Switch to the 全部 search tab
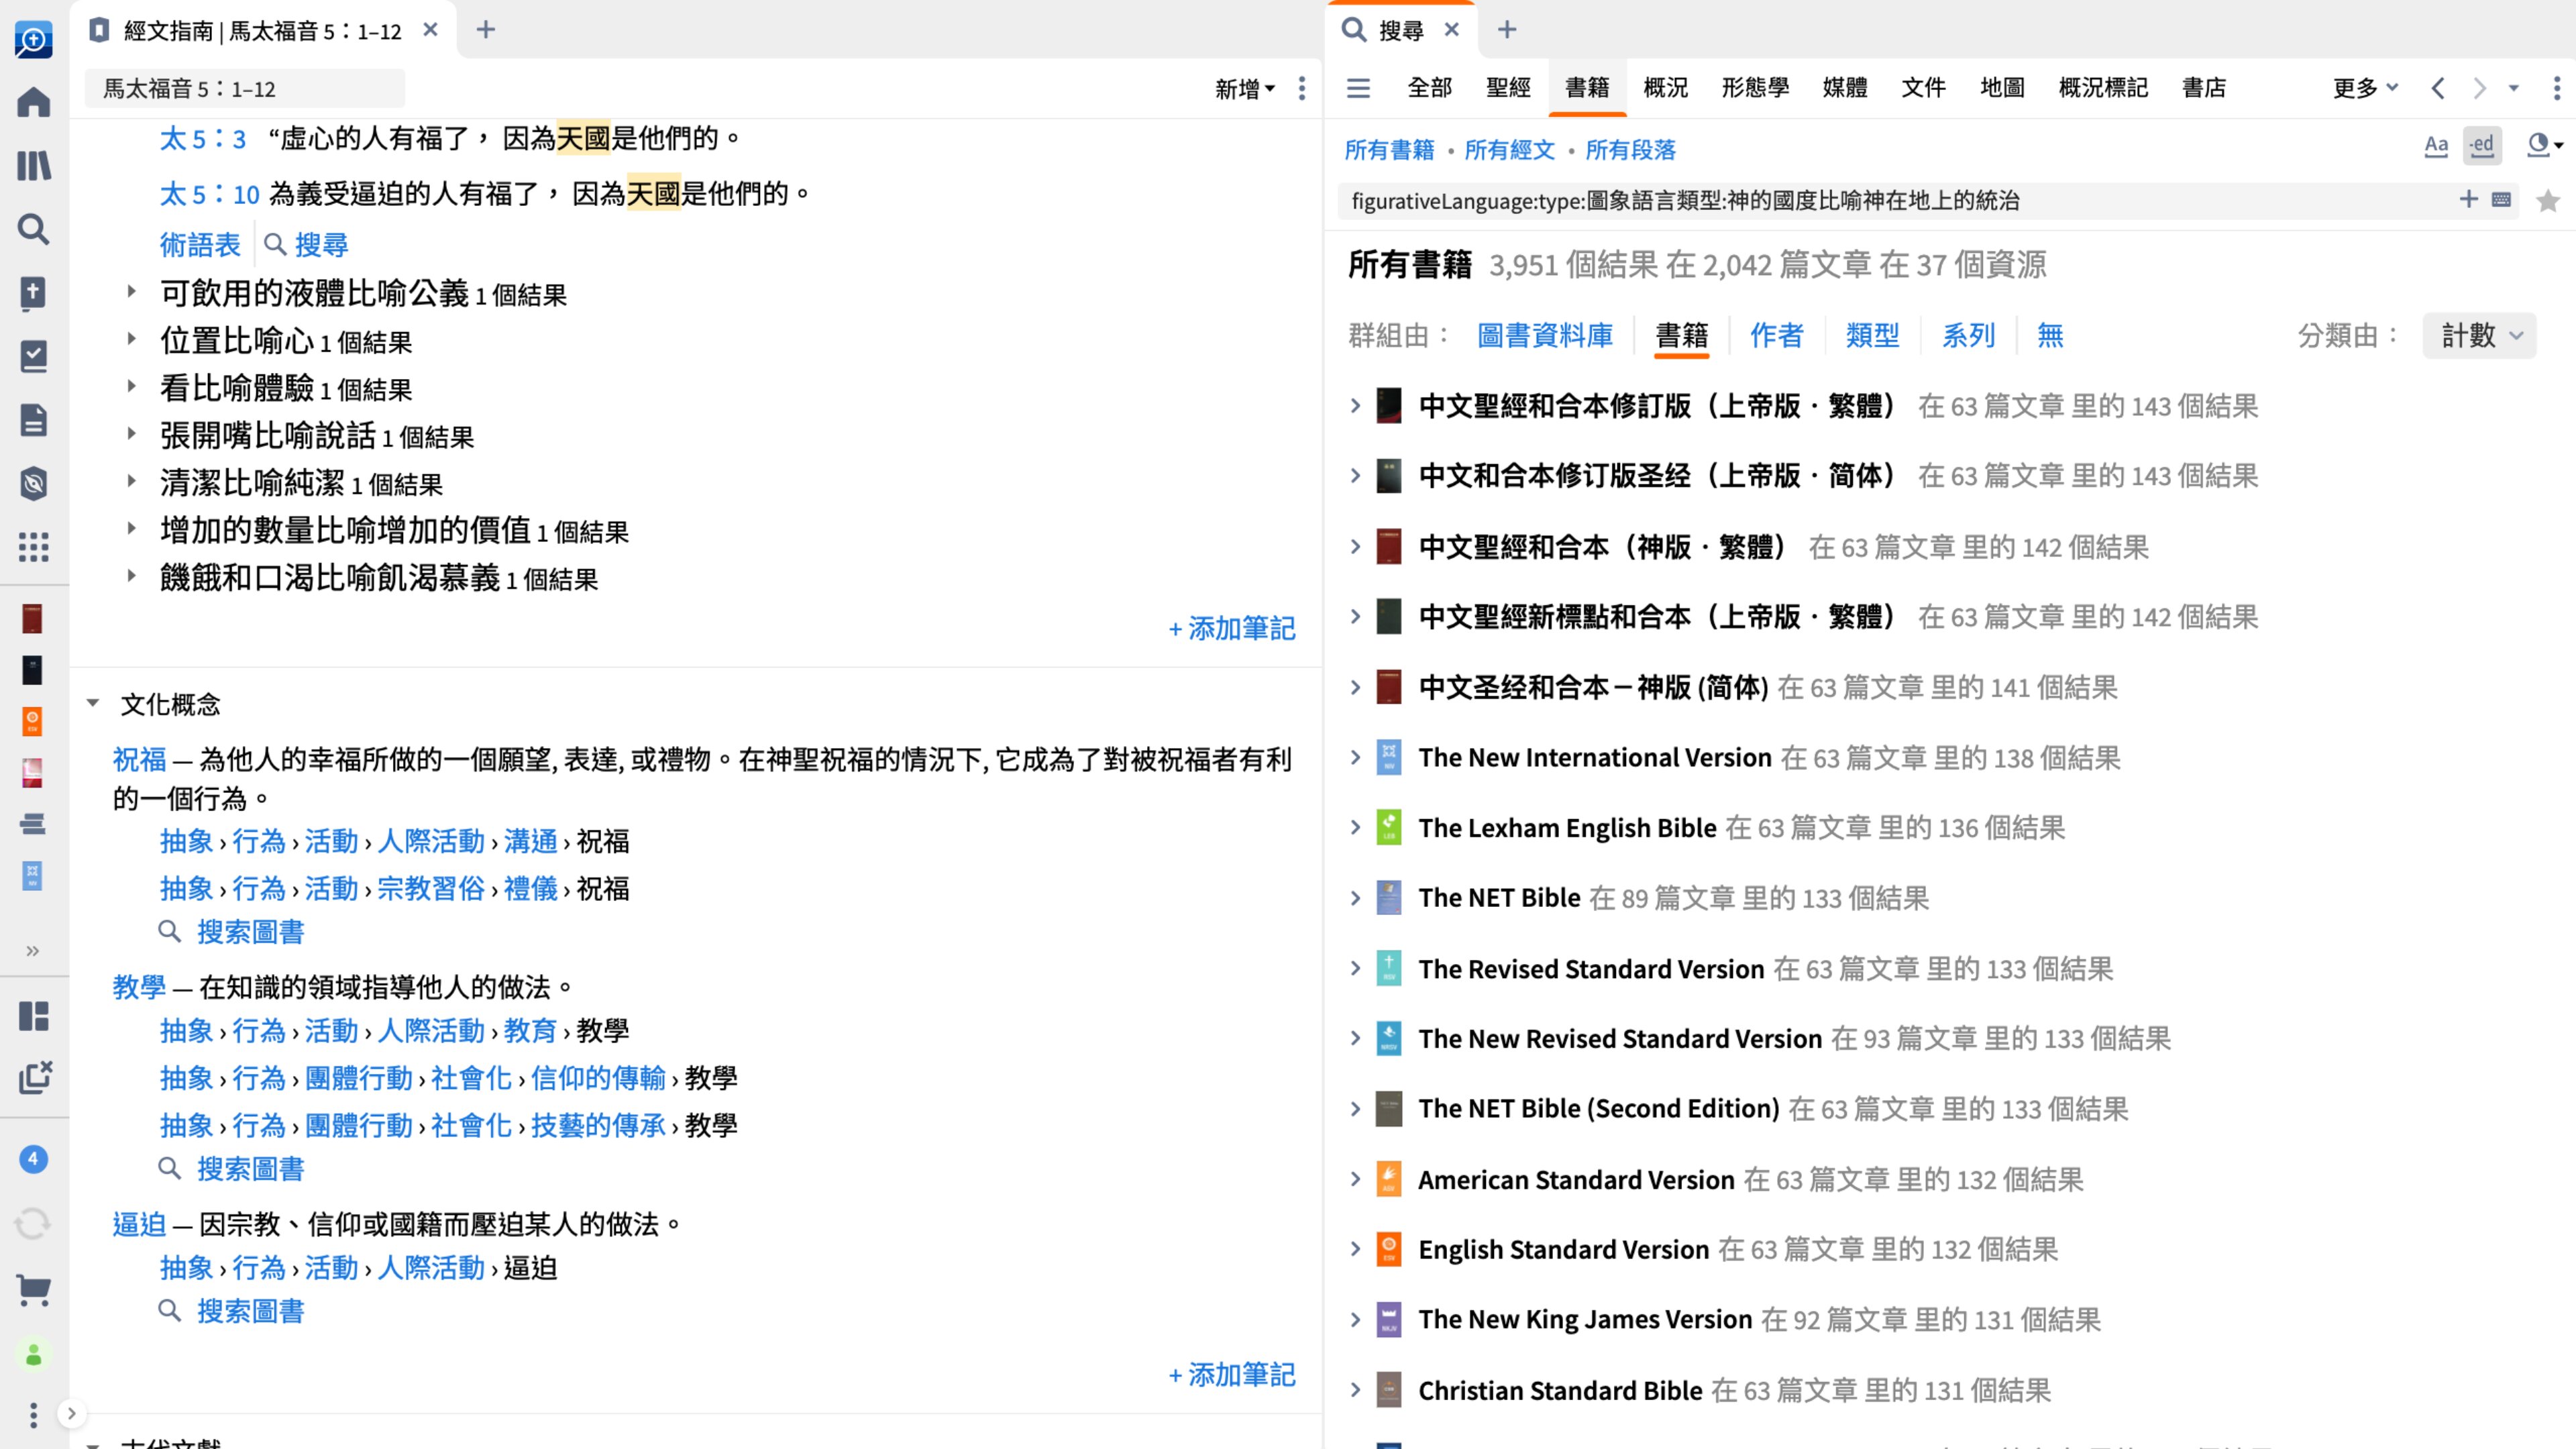This screenshot has height=1449, width=2576. point(1429,88)
